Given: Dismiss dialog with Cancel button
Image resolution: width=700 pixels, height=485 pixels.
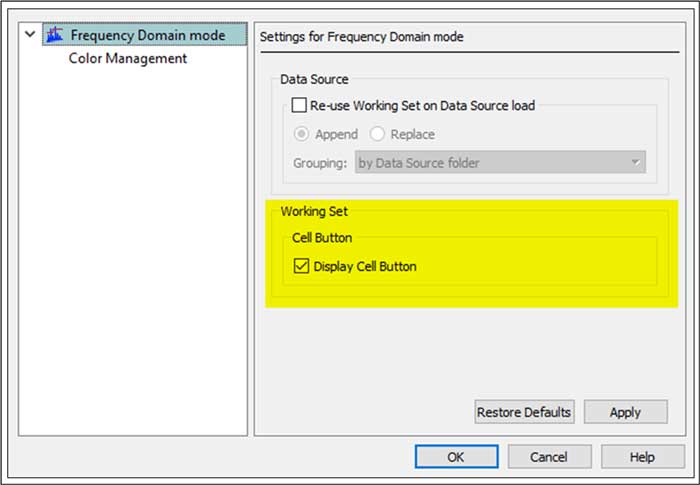Looking at the screenshot, I should (549, 456).
